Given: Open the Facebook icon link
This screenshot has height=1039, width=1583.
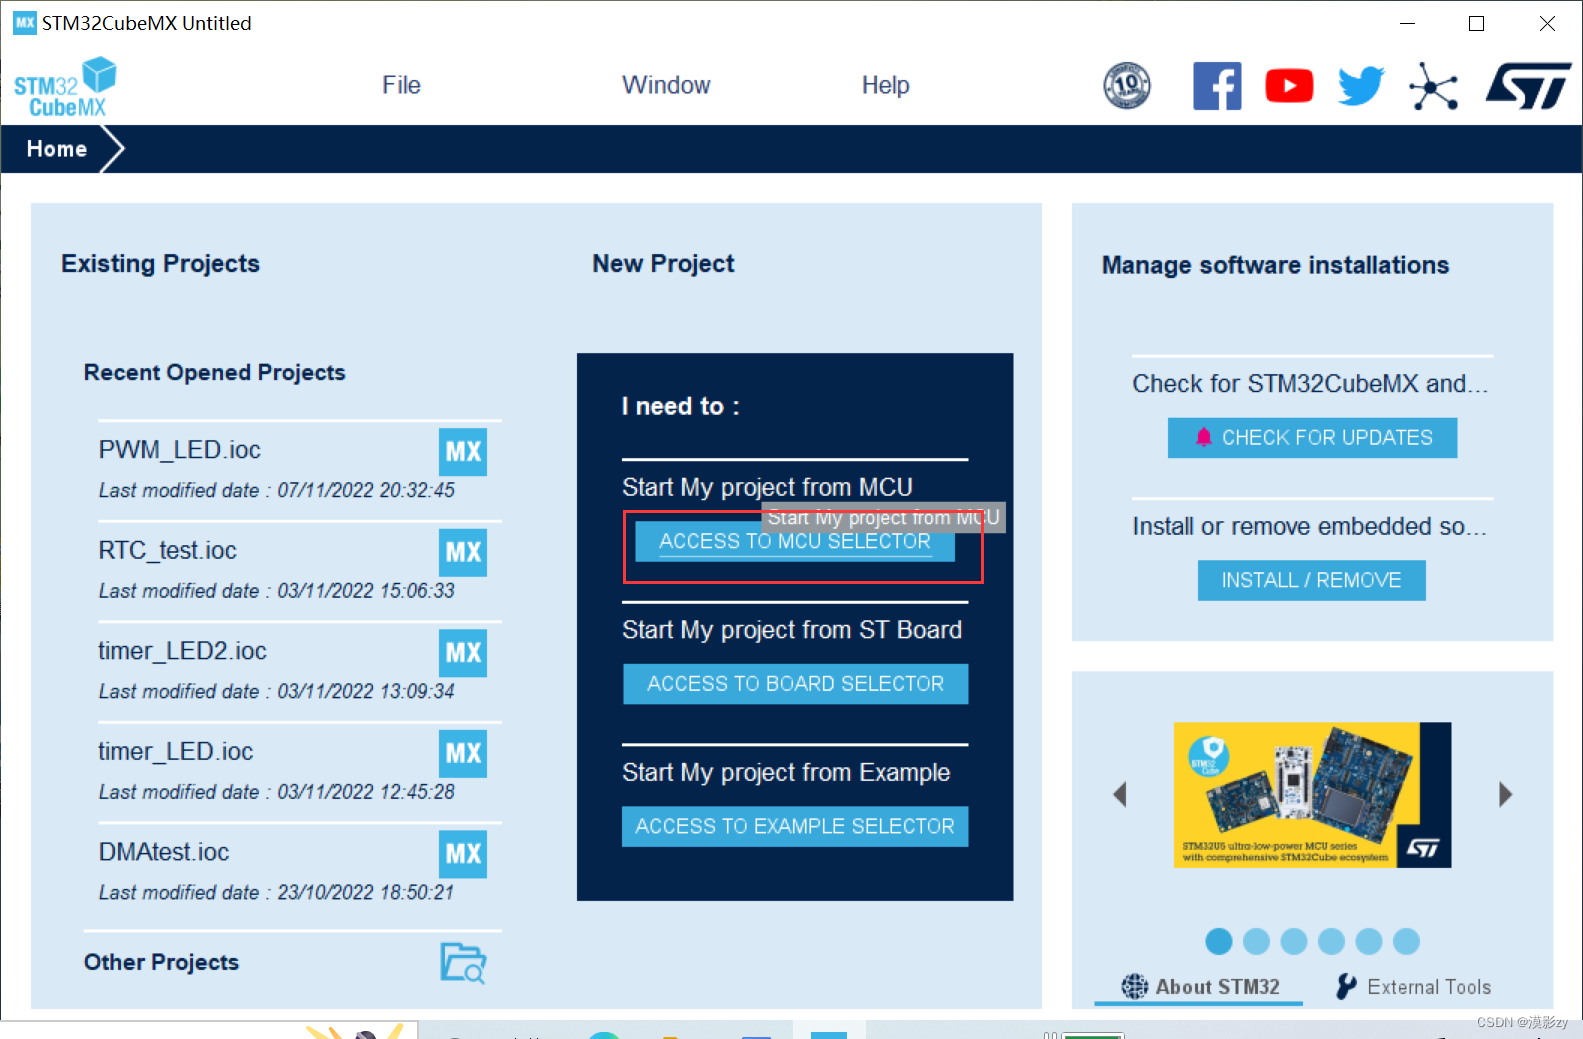Looking at the screenshot, I should pos(1217,86).
